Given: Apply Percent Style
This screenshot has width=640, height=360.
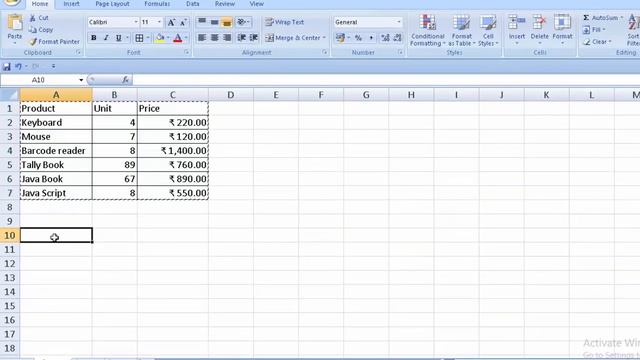Looking at the screenshot, I should (358, 38).
